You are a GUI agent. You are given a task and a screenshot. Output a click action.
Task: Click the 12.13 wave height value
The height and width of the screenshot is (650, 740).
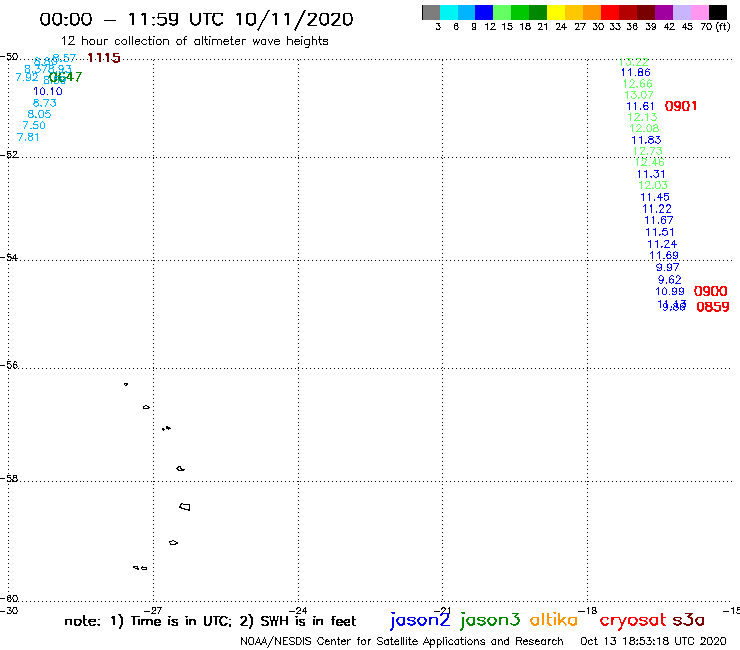[642, 117]
